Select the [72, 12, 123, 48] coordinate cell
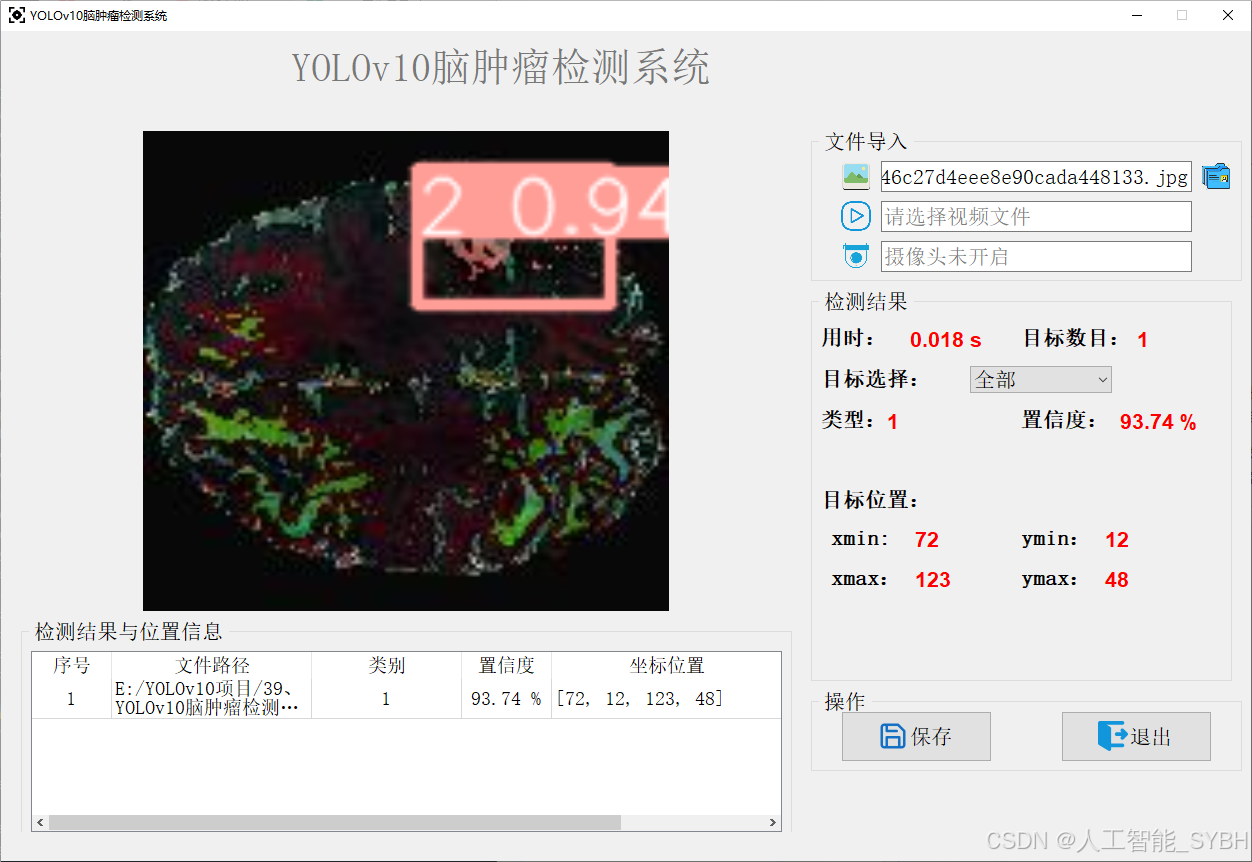This screenshot has width=1252, height=862. pos(666,699)
